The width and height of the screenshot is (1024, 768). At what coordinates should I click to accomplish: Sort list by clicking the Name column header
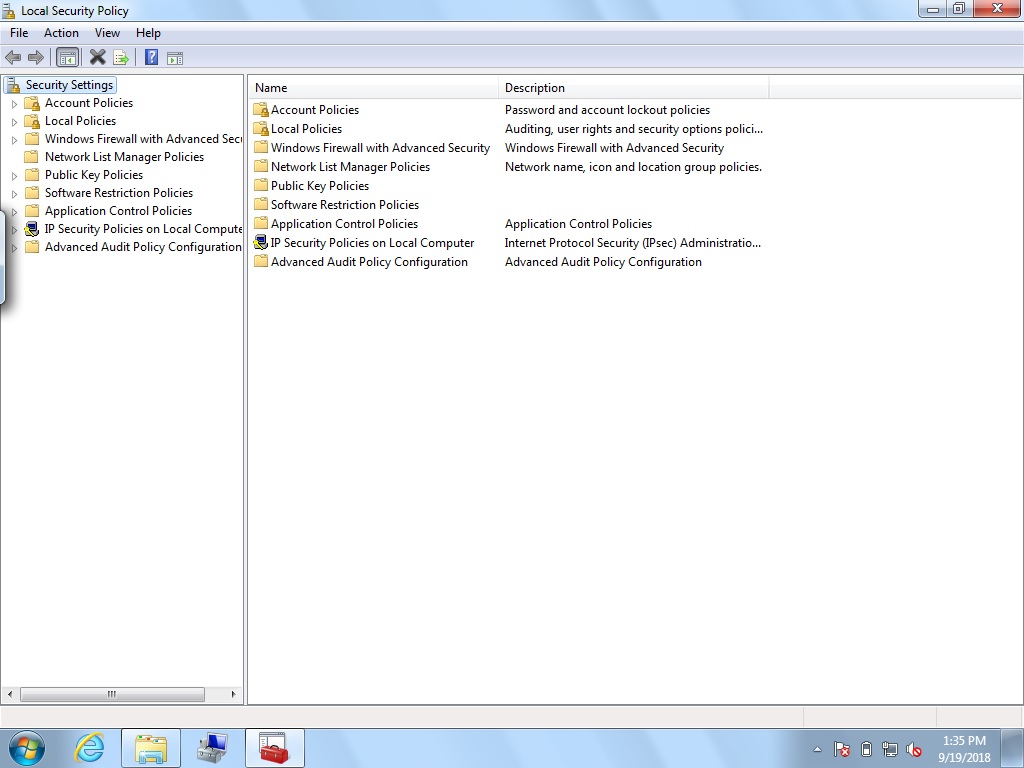click(270, 87)
